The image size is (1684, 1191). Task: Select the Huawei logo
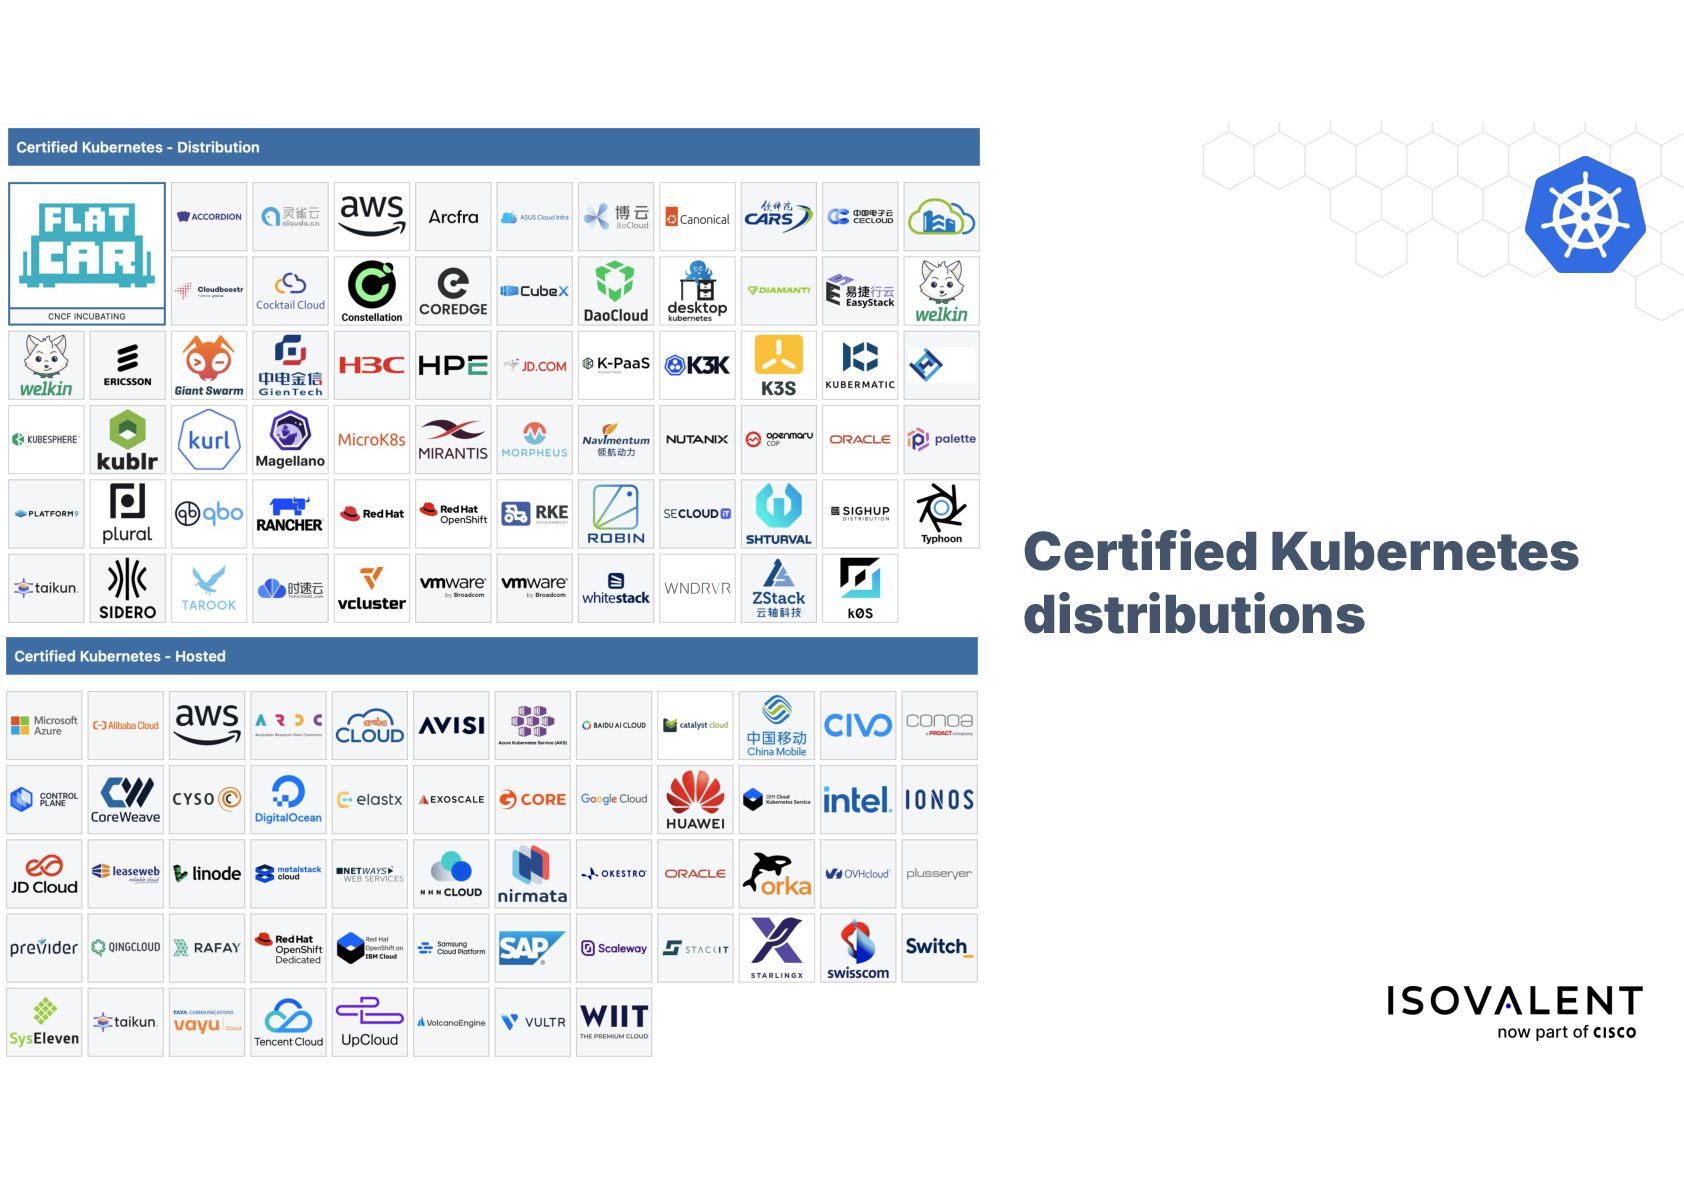point(695,800)
